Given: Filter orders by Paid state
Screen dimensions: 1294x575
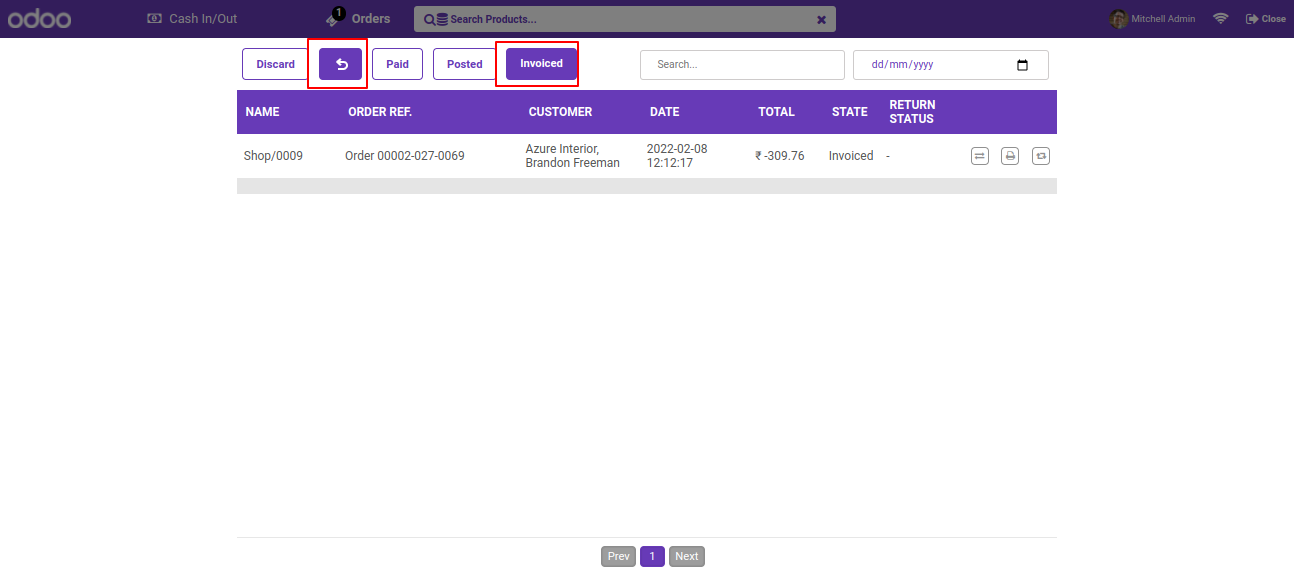Looking at the screenshot, I should (x=397, y=64).
